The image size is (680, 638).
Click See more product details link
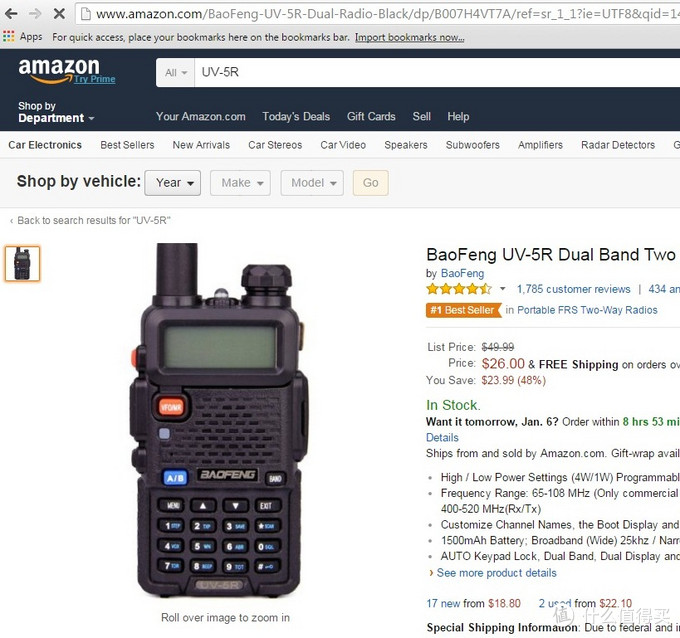click(x=496, y=573)
